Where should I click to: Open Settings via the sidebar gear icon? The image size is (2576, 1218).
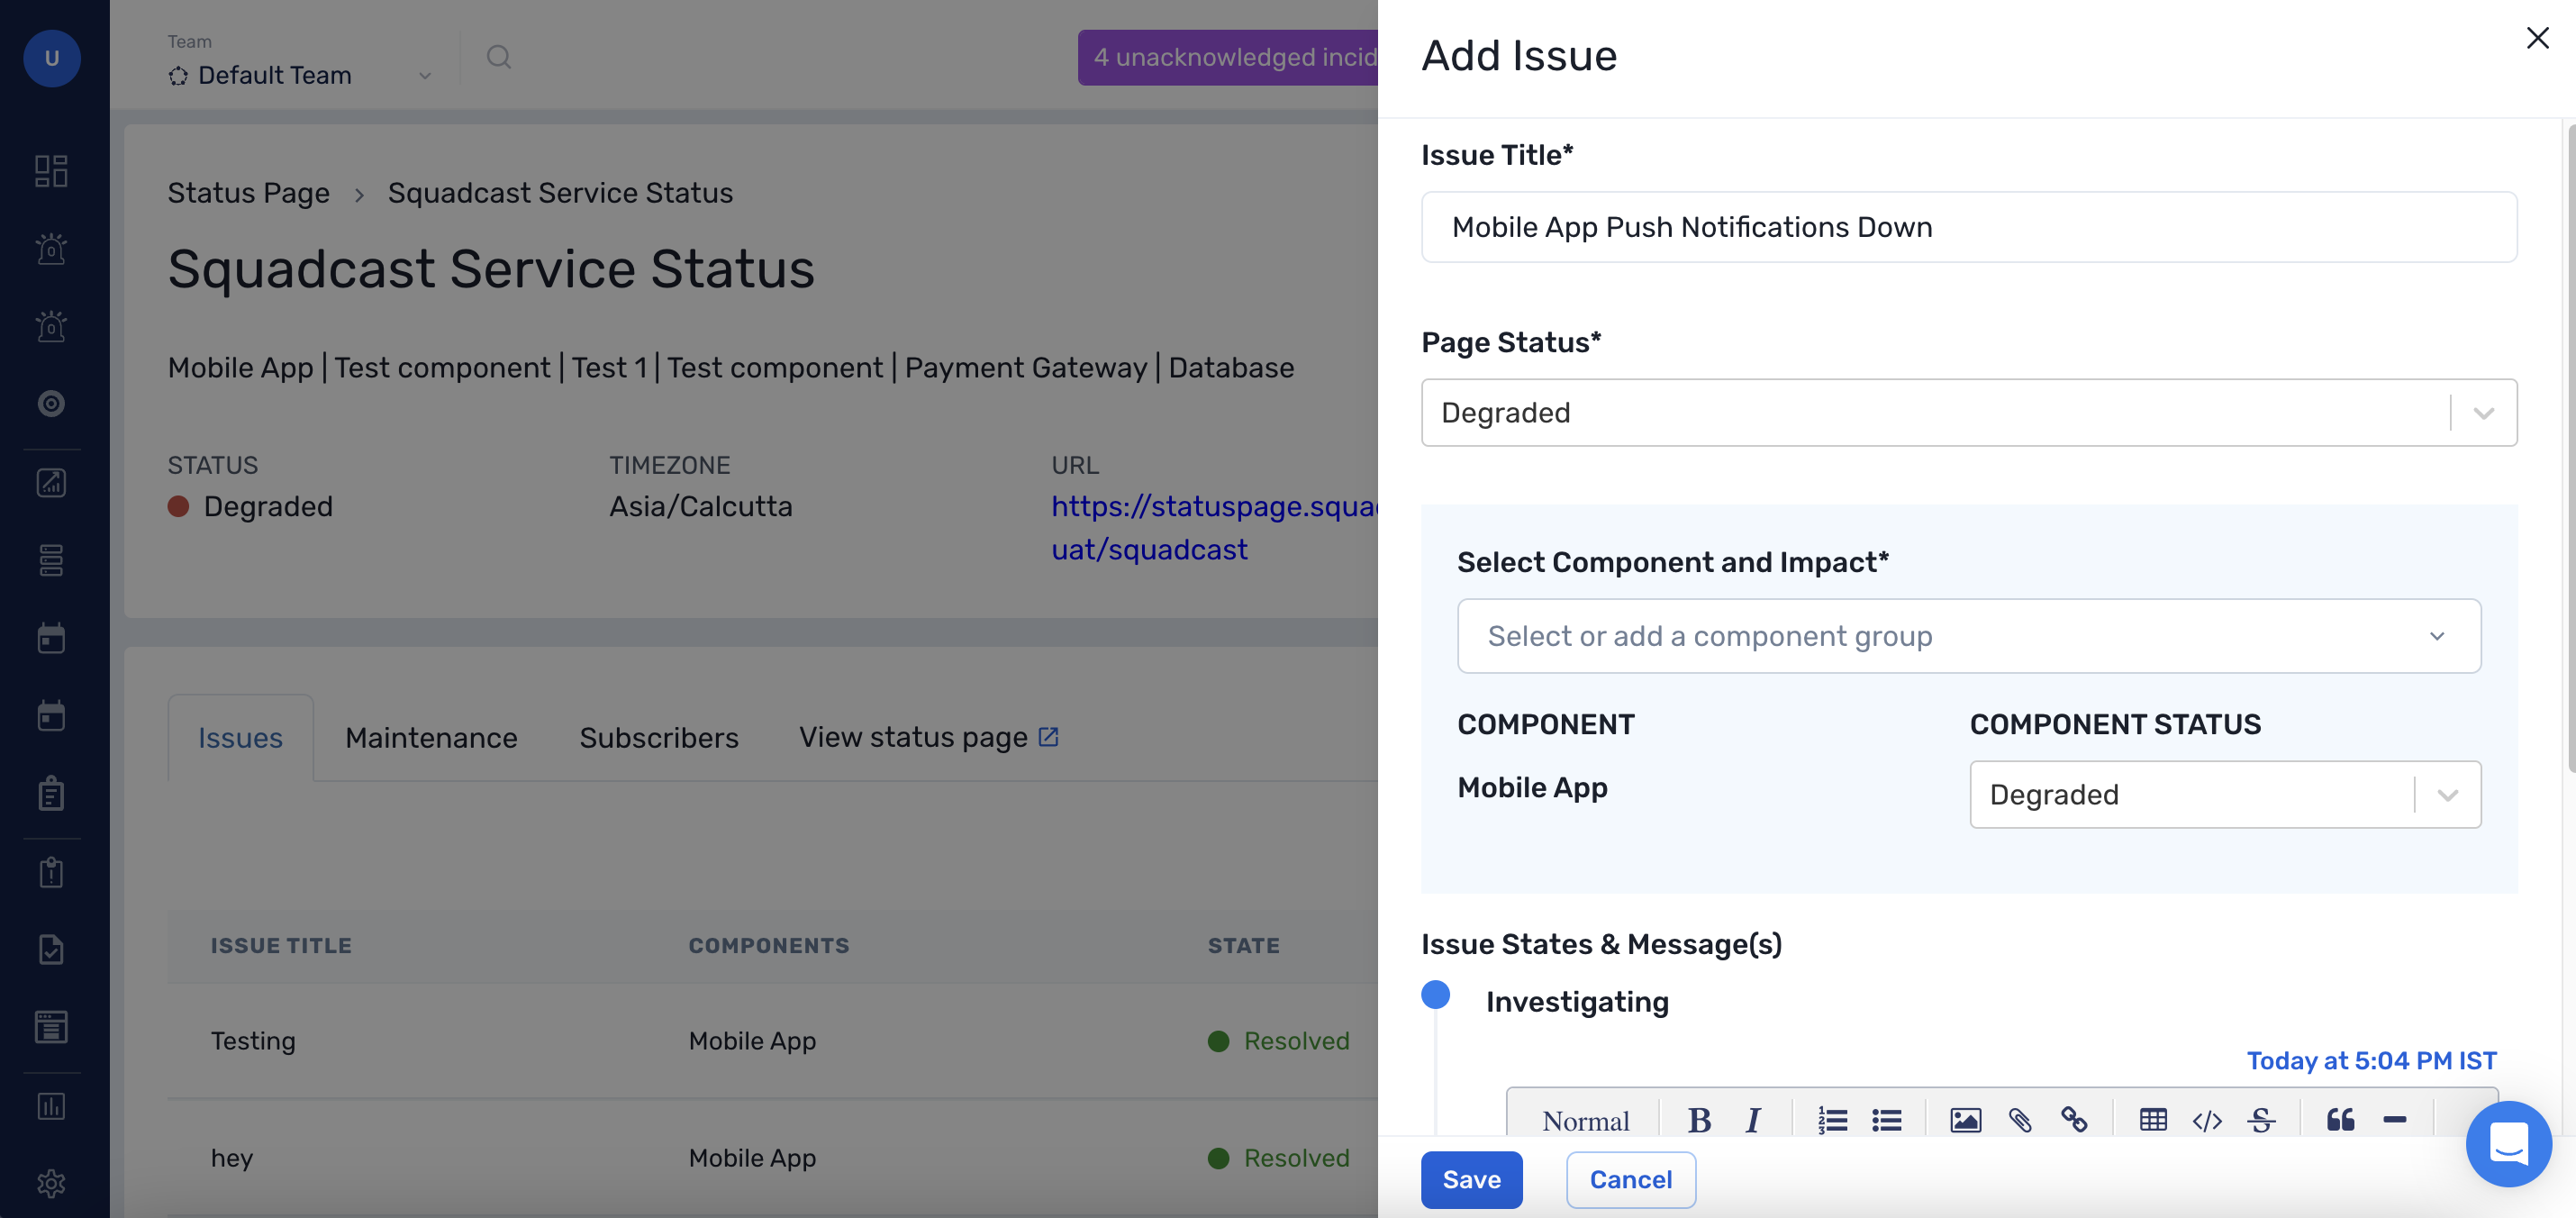(51, 1183)
